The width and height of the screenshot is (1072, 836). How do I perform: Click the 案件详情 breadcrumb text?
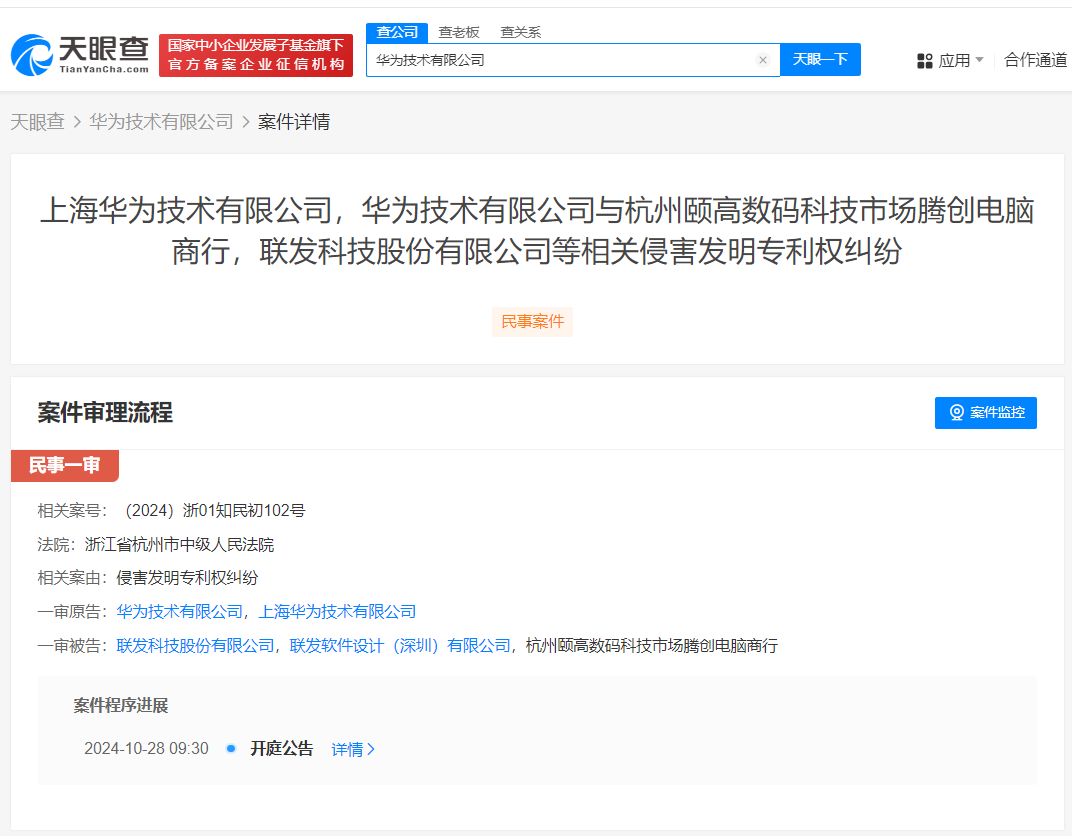[x=294, y=122]
